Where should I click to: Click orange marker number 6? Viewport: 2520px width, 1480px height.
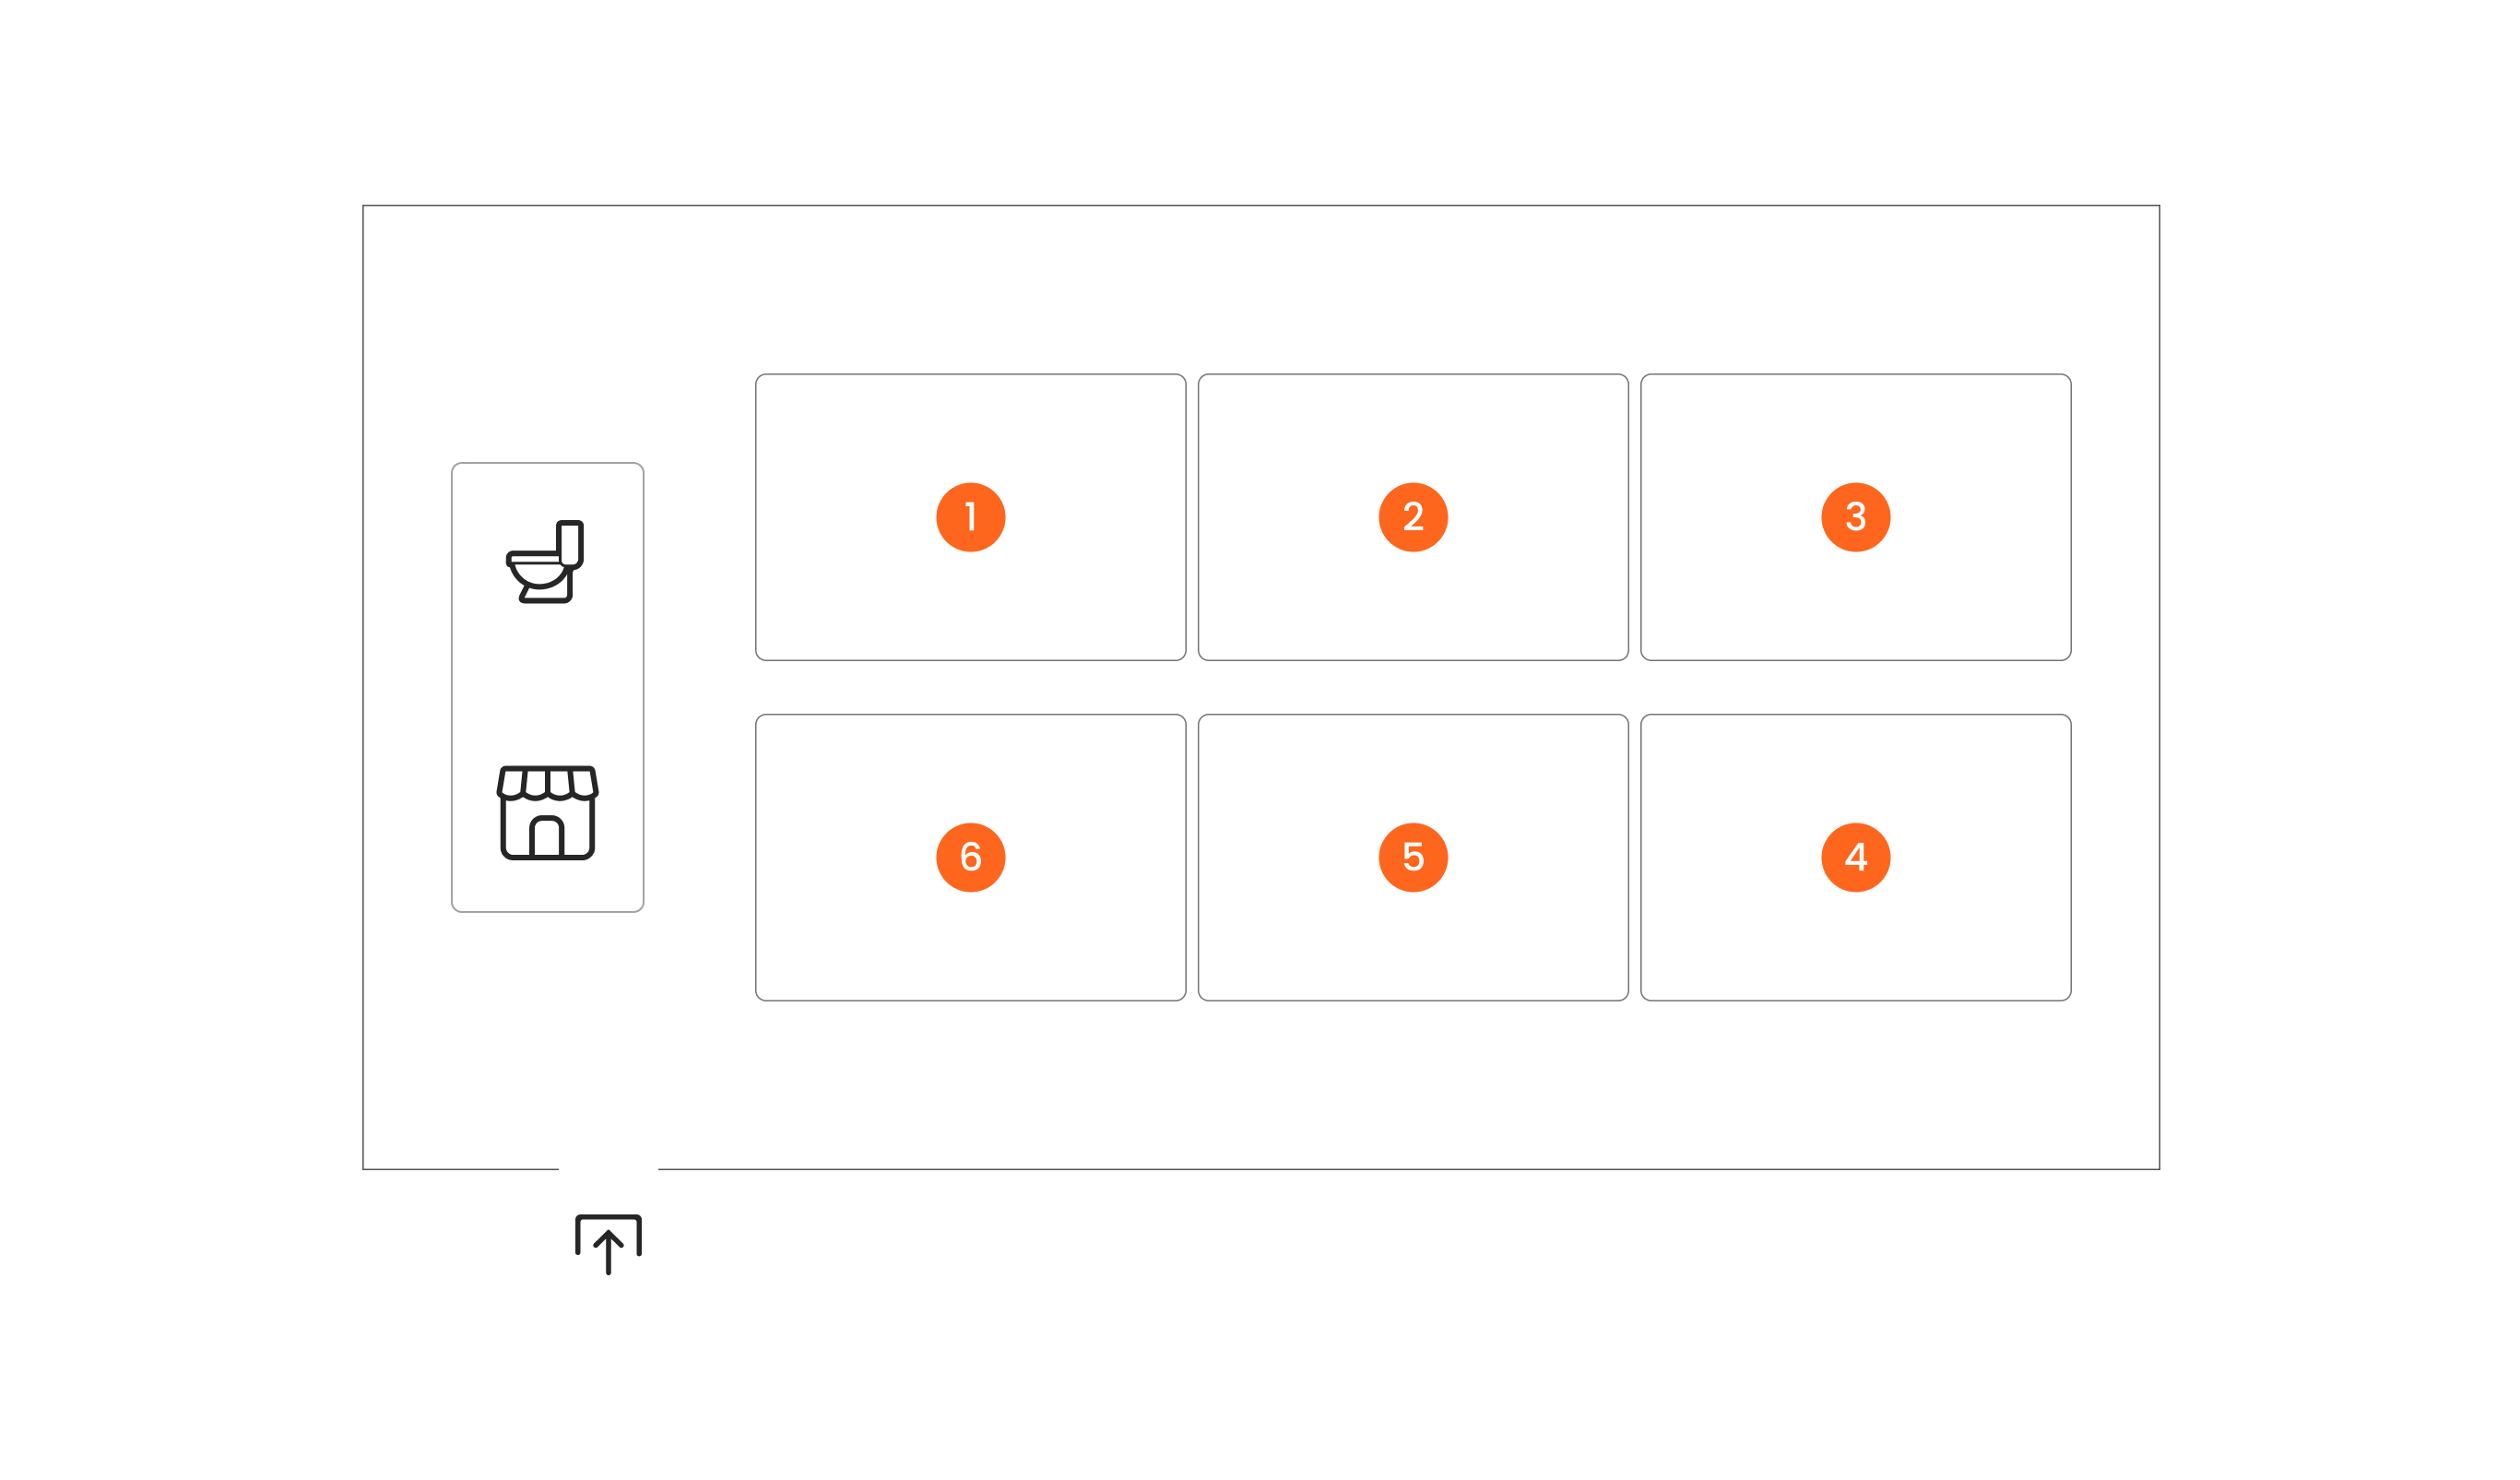970,857
